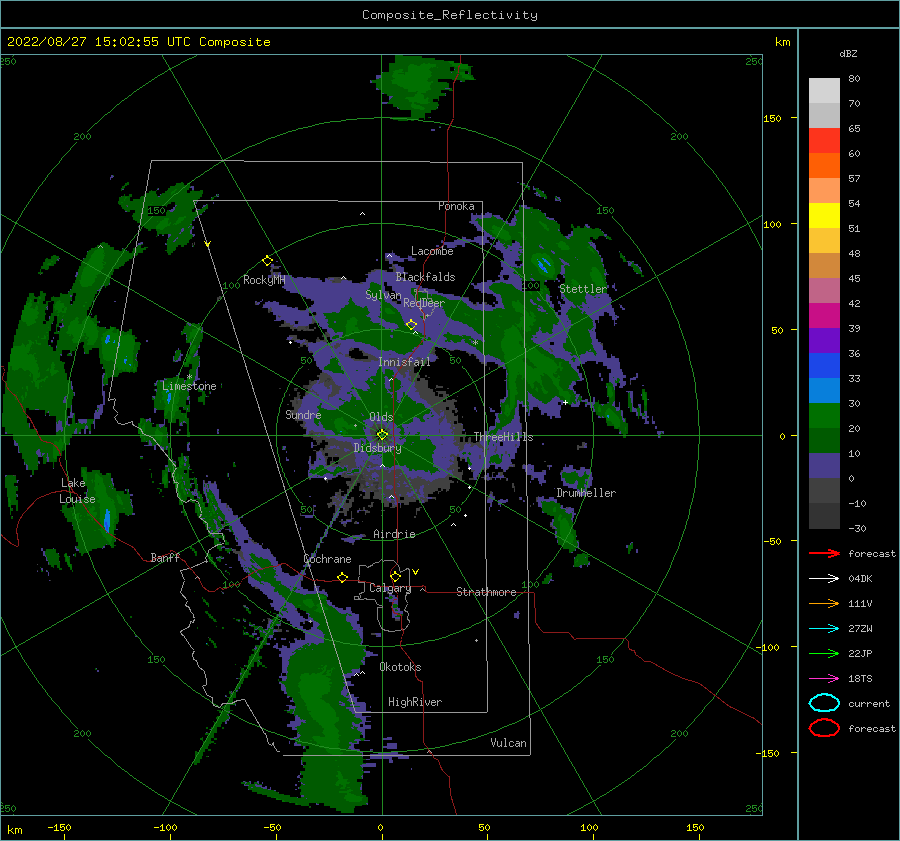Click the Olds city label
This screenshot has height=841, width=900.
381,417
